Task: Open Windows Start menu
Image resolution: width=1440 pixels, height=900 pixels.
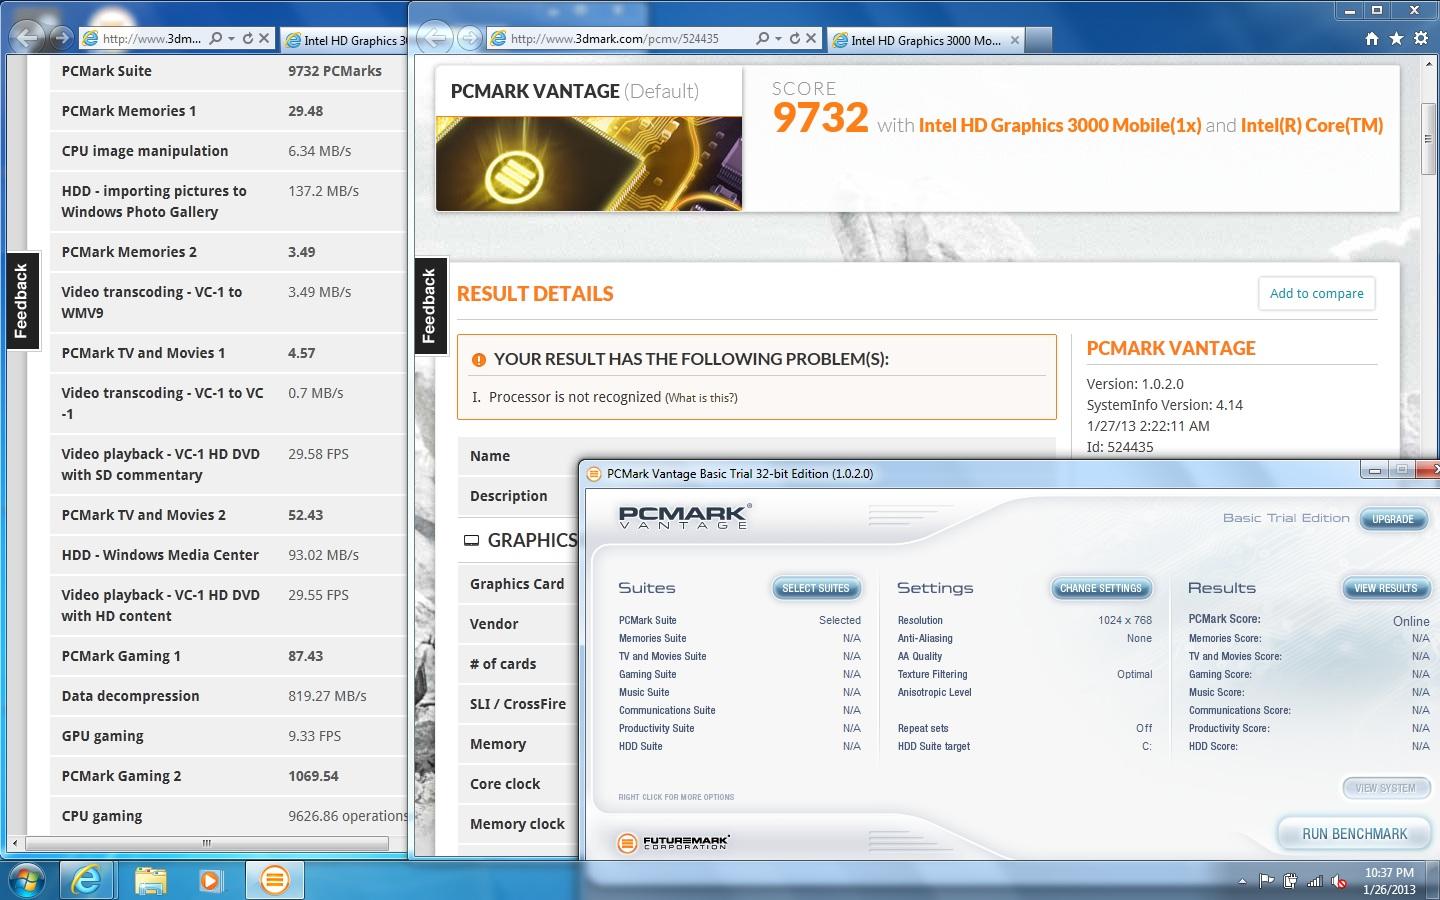Action: [28, 879]
